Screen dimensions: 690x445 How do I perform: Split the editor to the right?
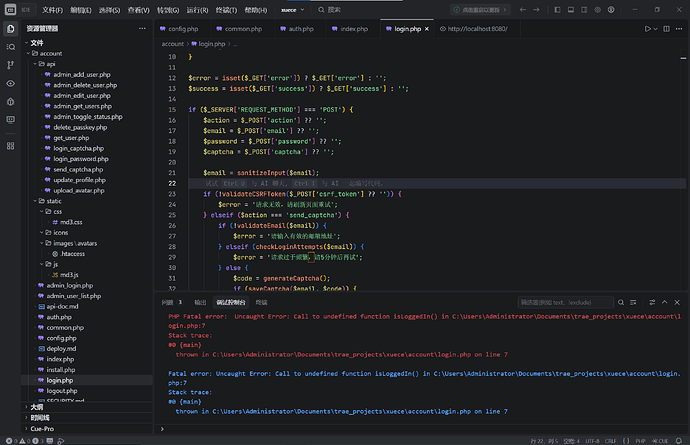pyautogui.click(x=667, y=29)
